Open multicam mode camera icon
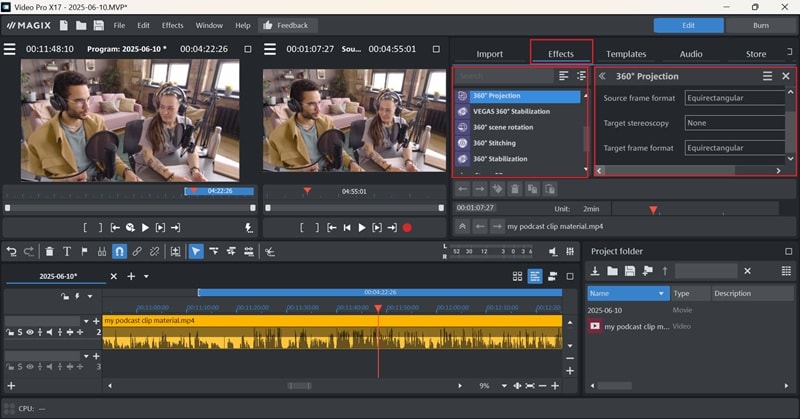This screenshot has width=800, height=419. click(552, 276)
